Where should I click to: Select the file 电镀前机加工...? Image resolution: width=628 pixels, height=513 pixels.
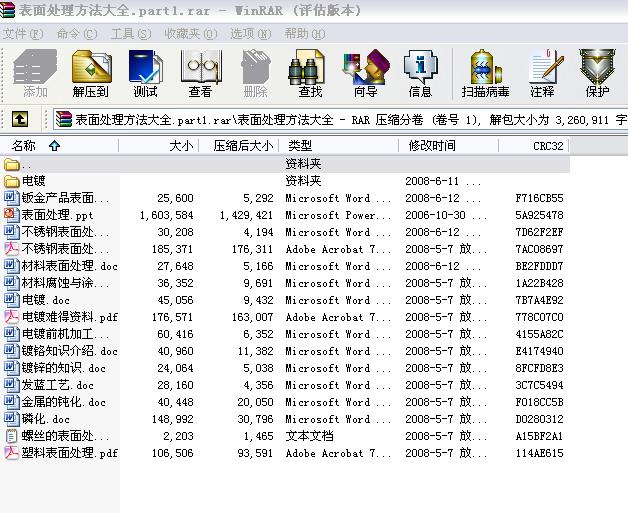pos(65,334)
